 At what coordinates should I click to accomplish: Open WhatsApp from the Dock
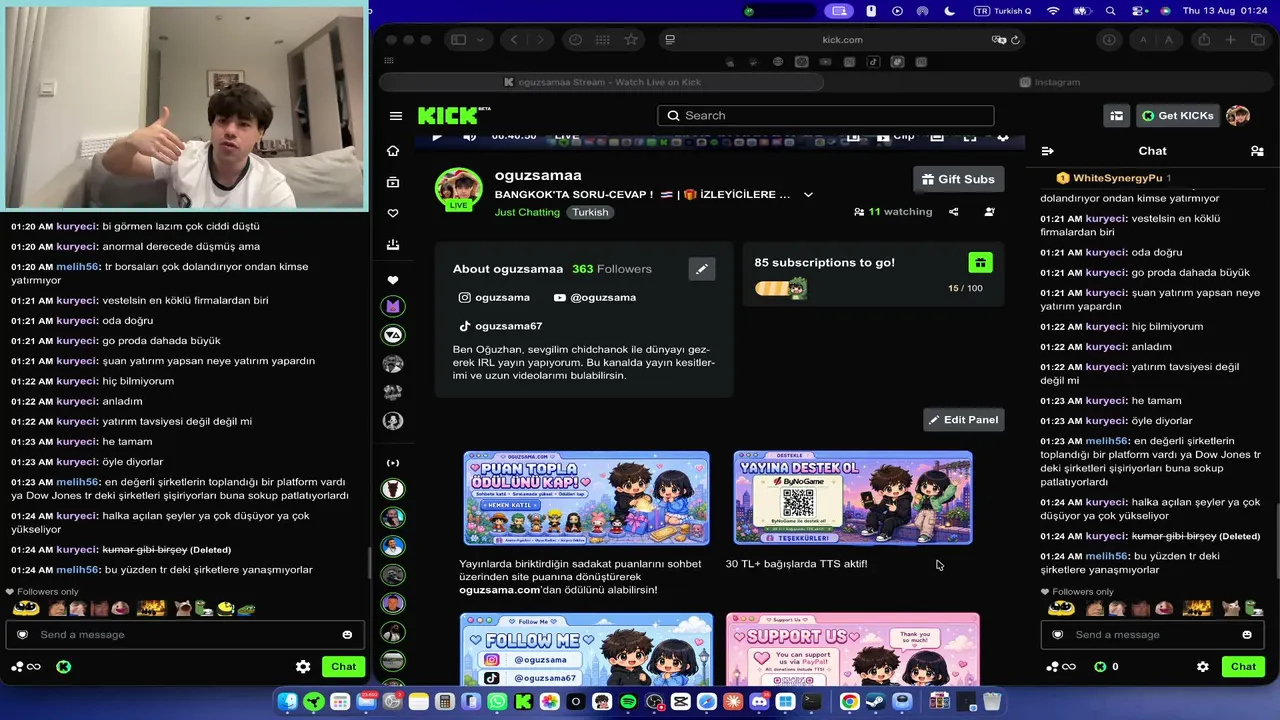pos(497,702)
